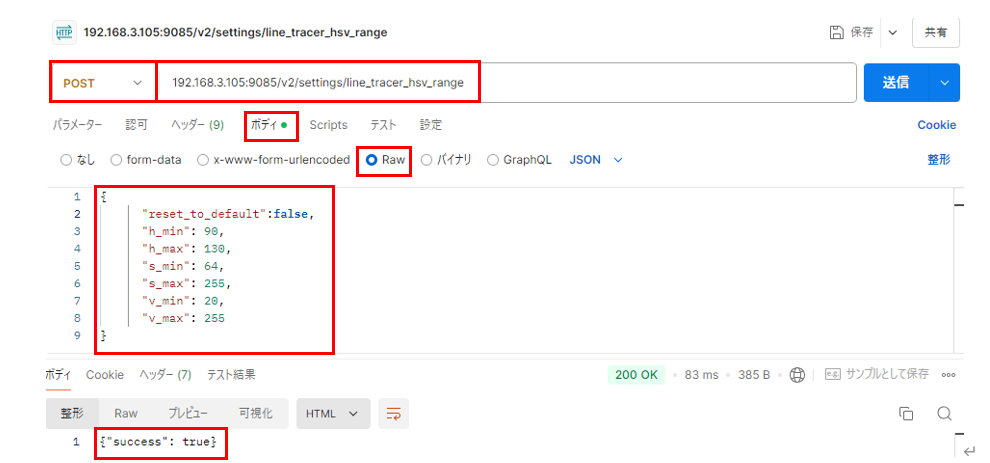Select the x-www-form-urlencoded body option
Screen dimensions: 990x463
tap(204, 160)
